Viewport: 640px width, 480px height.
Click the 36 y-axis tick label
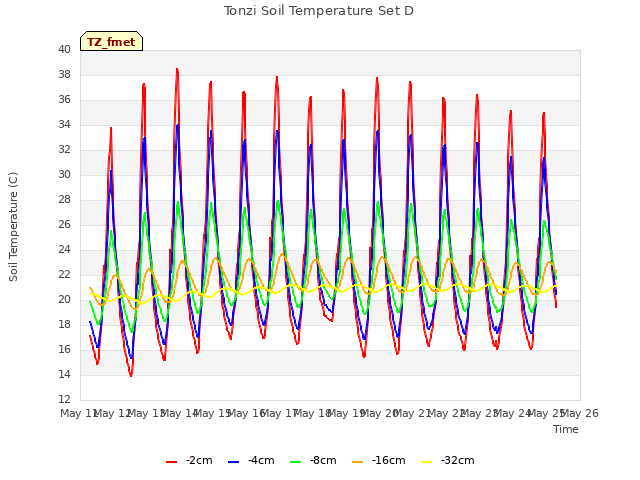pyautogui.click(x=64, y=99)
